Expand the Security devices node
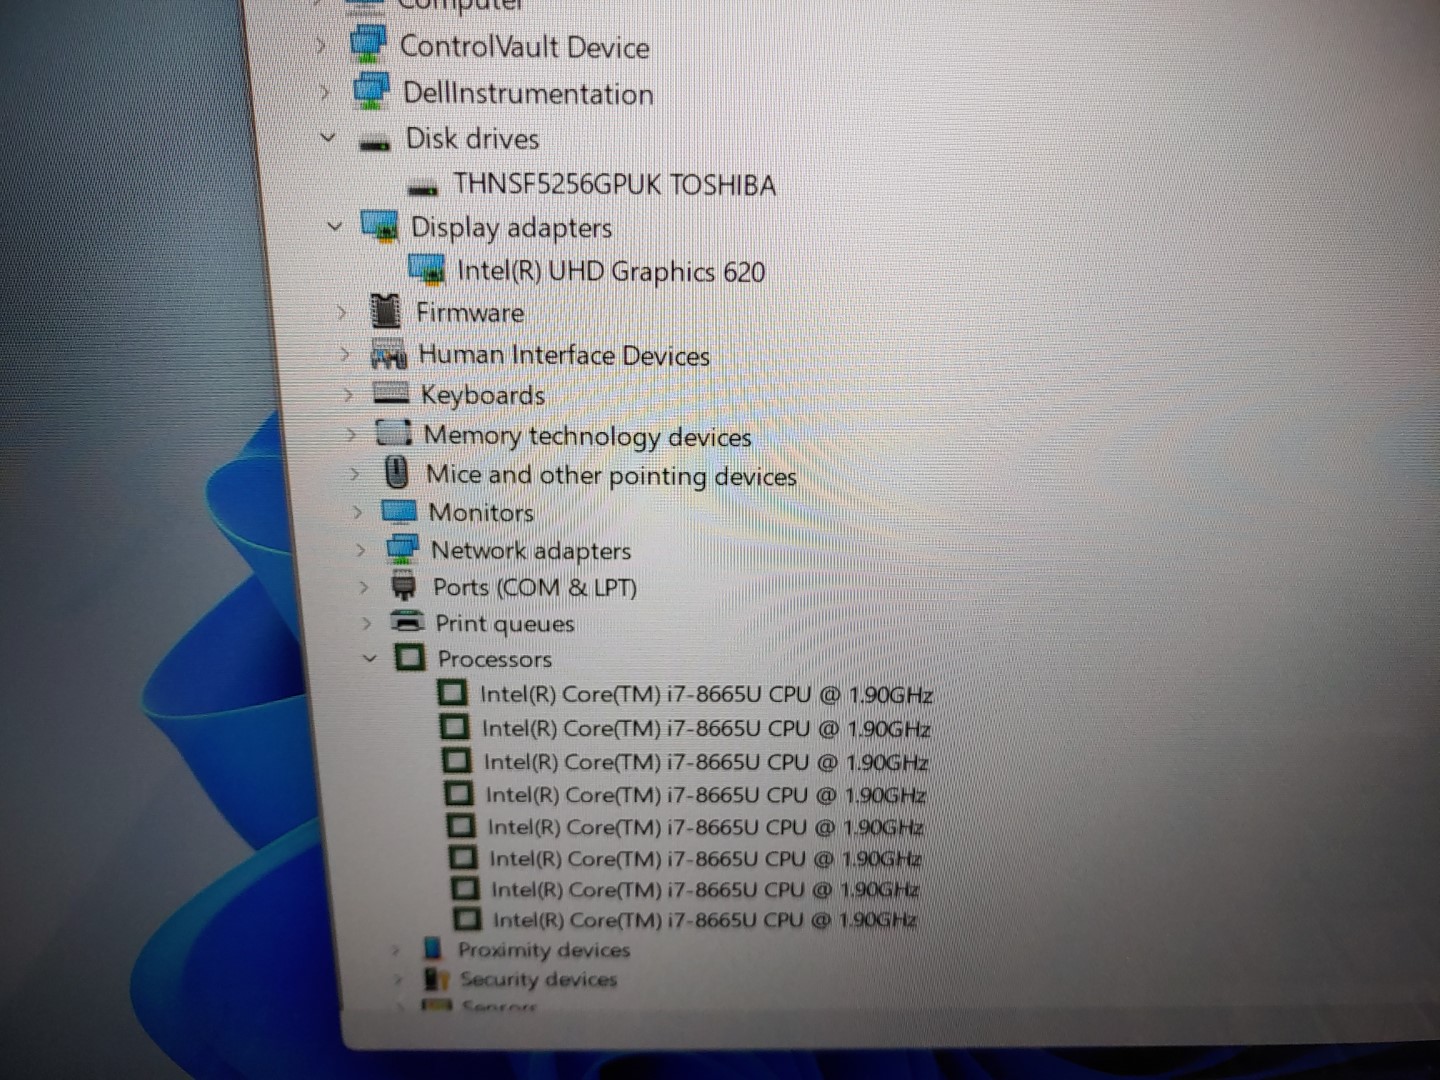This screenshot has height=1080, width=1440. 399,979
